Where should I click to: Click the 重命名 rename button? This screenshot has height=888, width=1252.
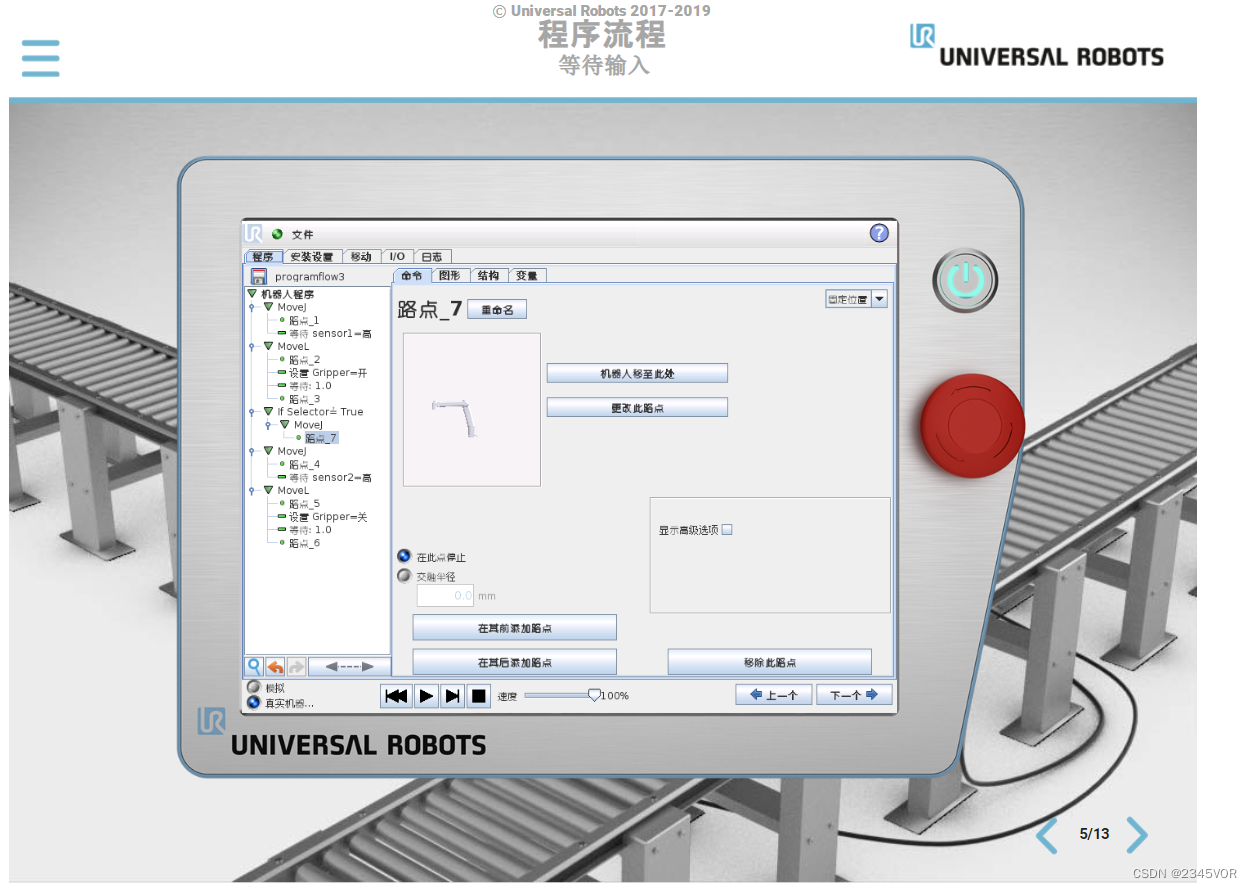point(497,310)
